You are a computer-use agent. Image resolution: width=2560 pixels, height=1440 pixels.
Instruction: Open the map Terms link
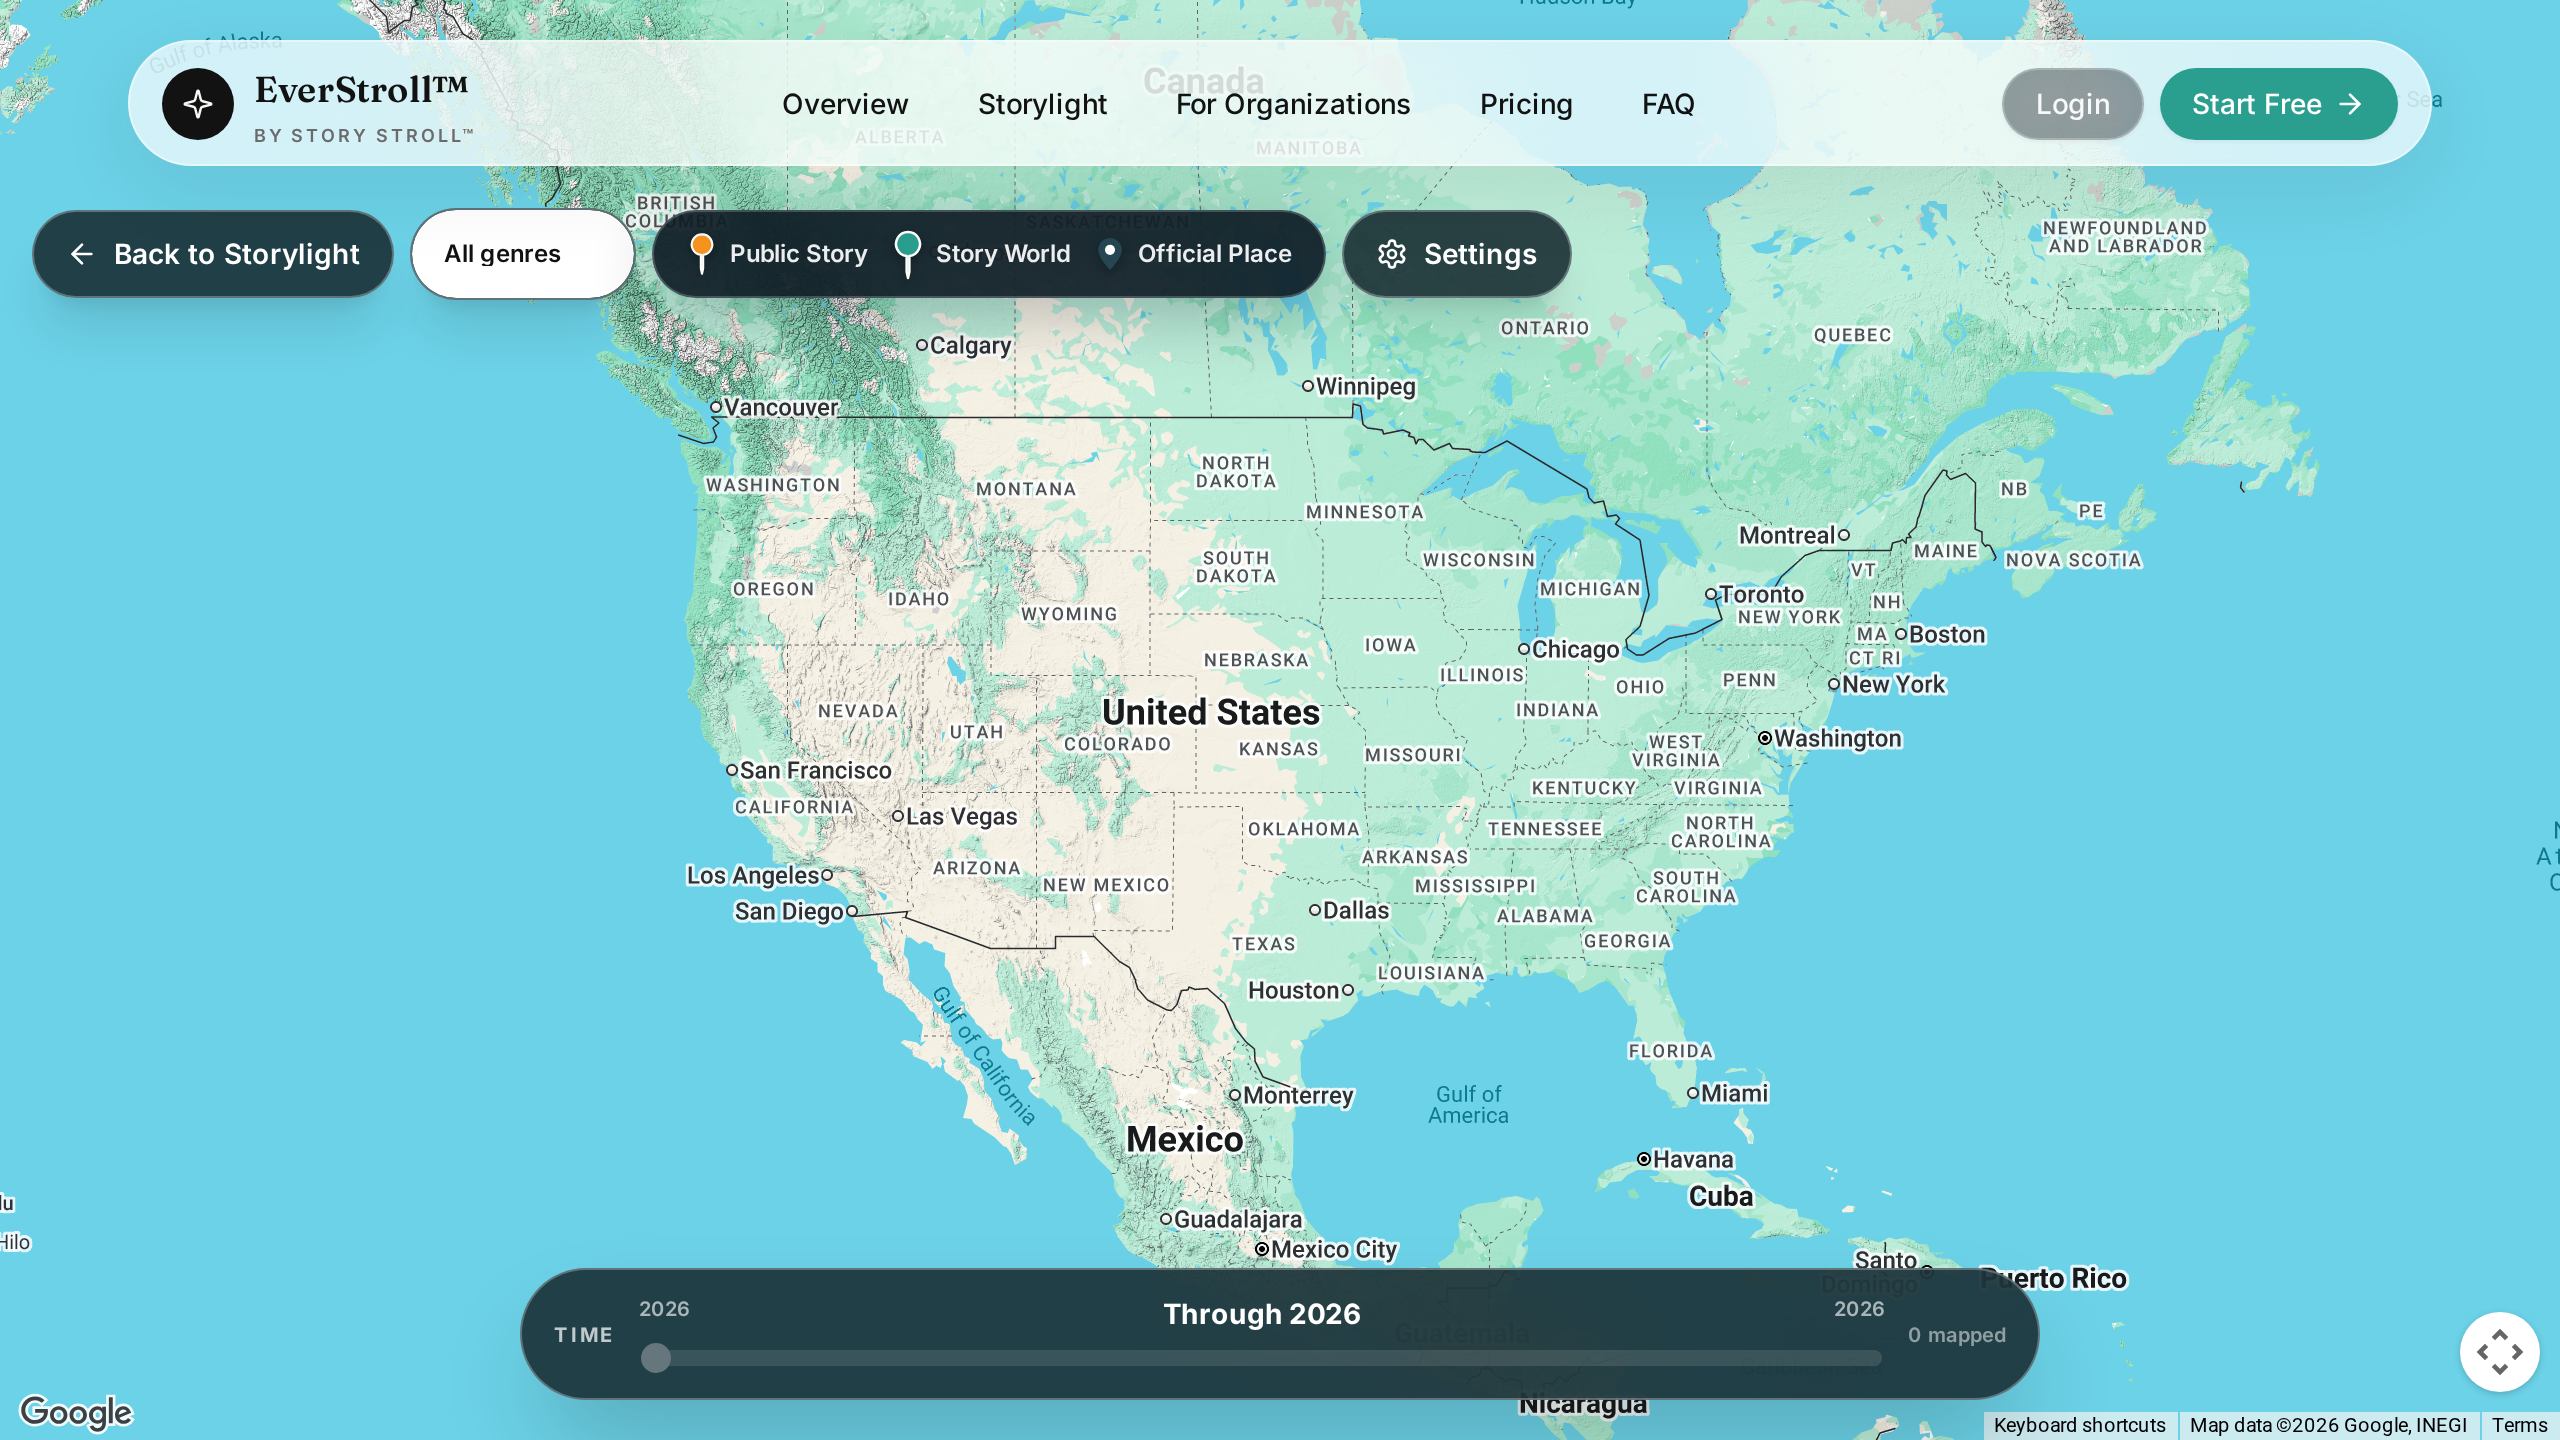click(2519, 1425)
